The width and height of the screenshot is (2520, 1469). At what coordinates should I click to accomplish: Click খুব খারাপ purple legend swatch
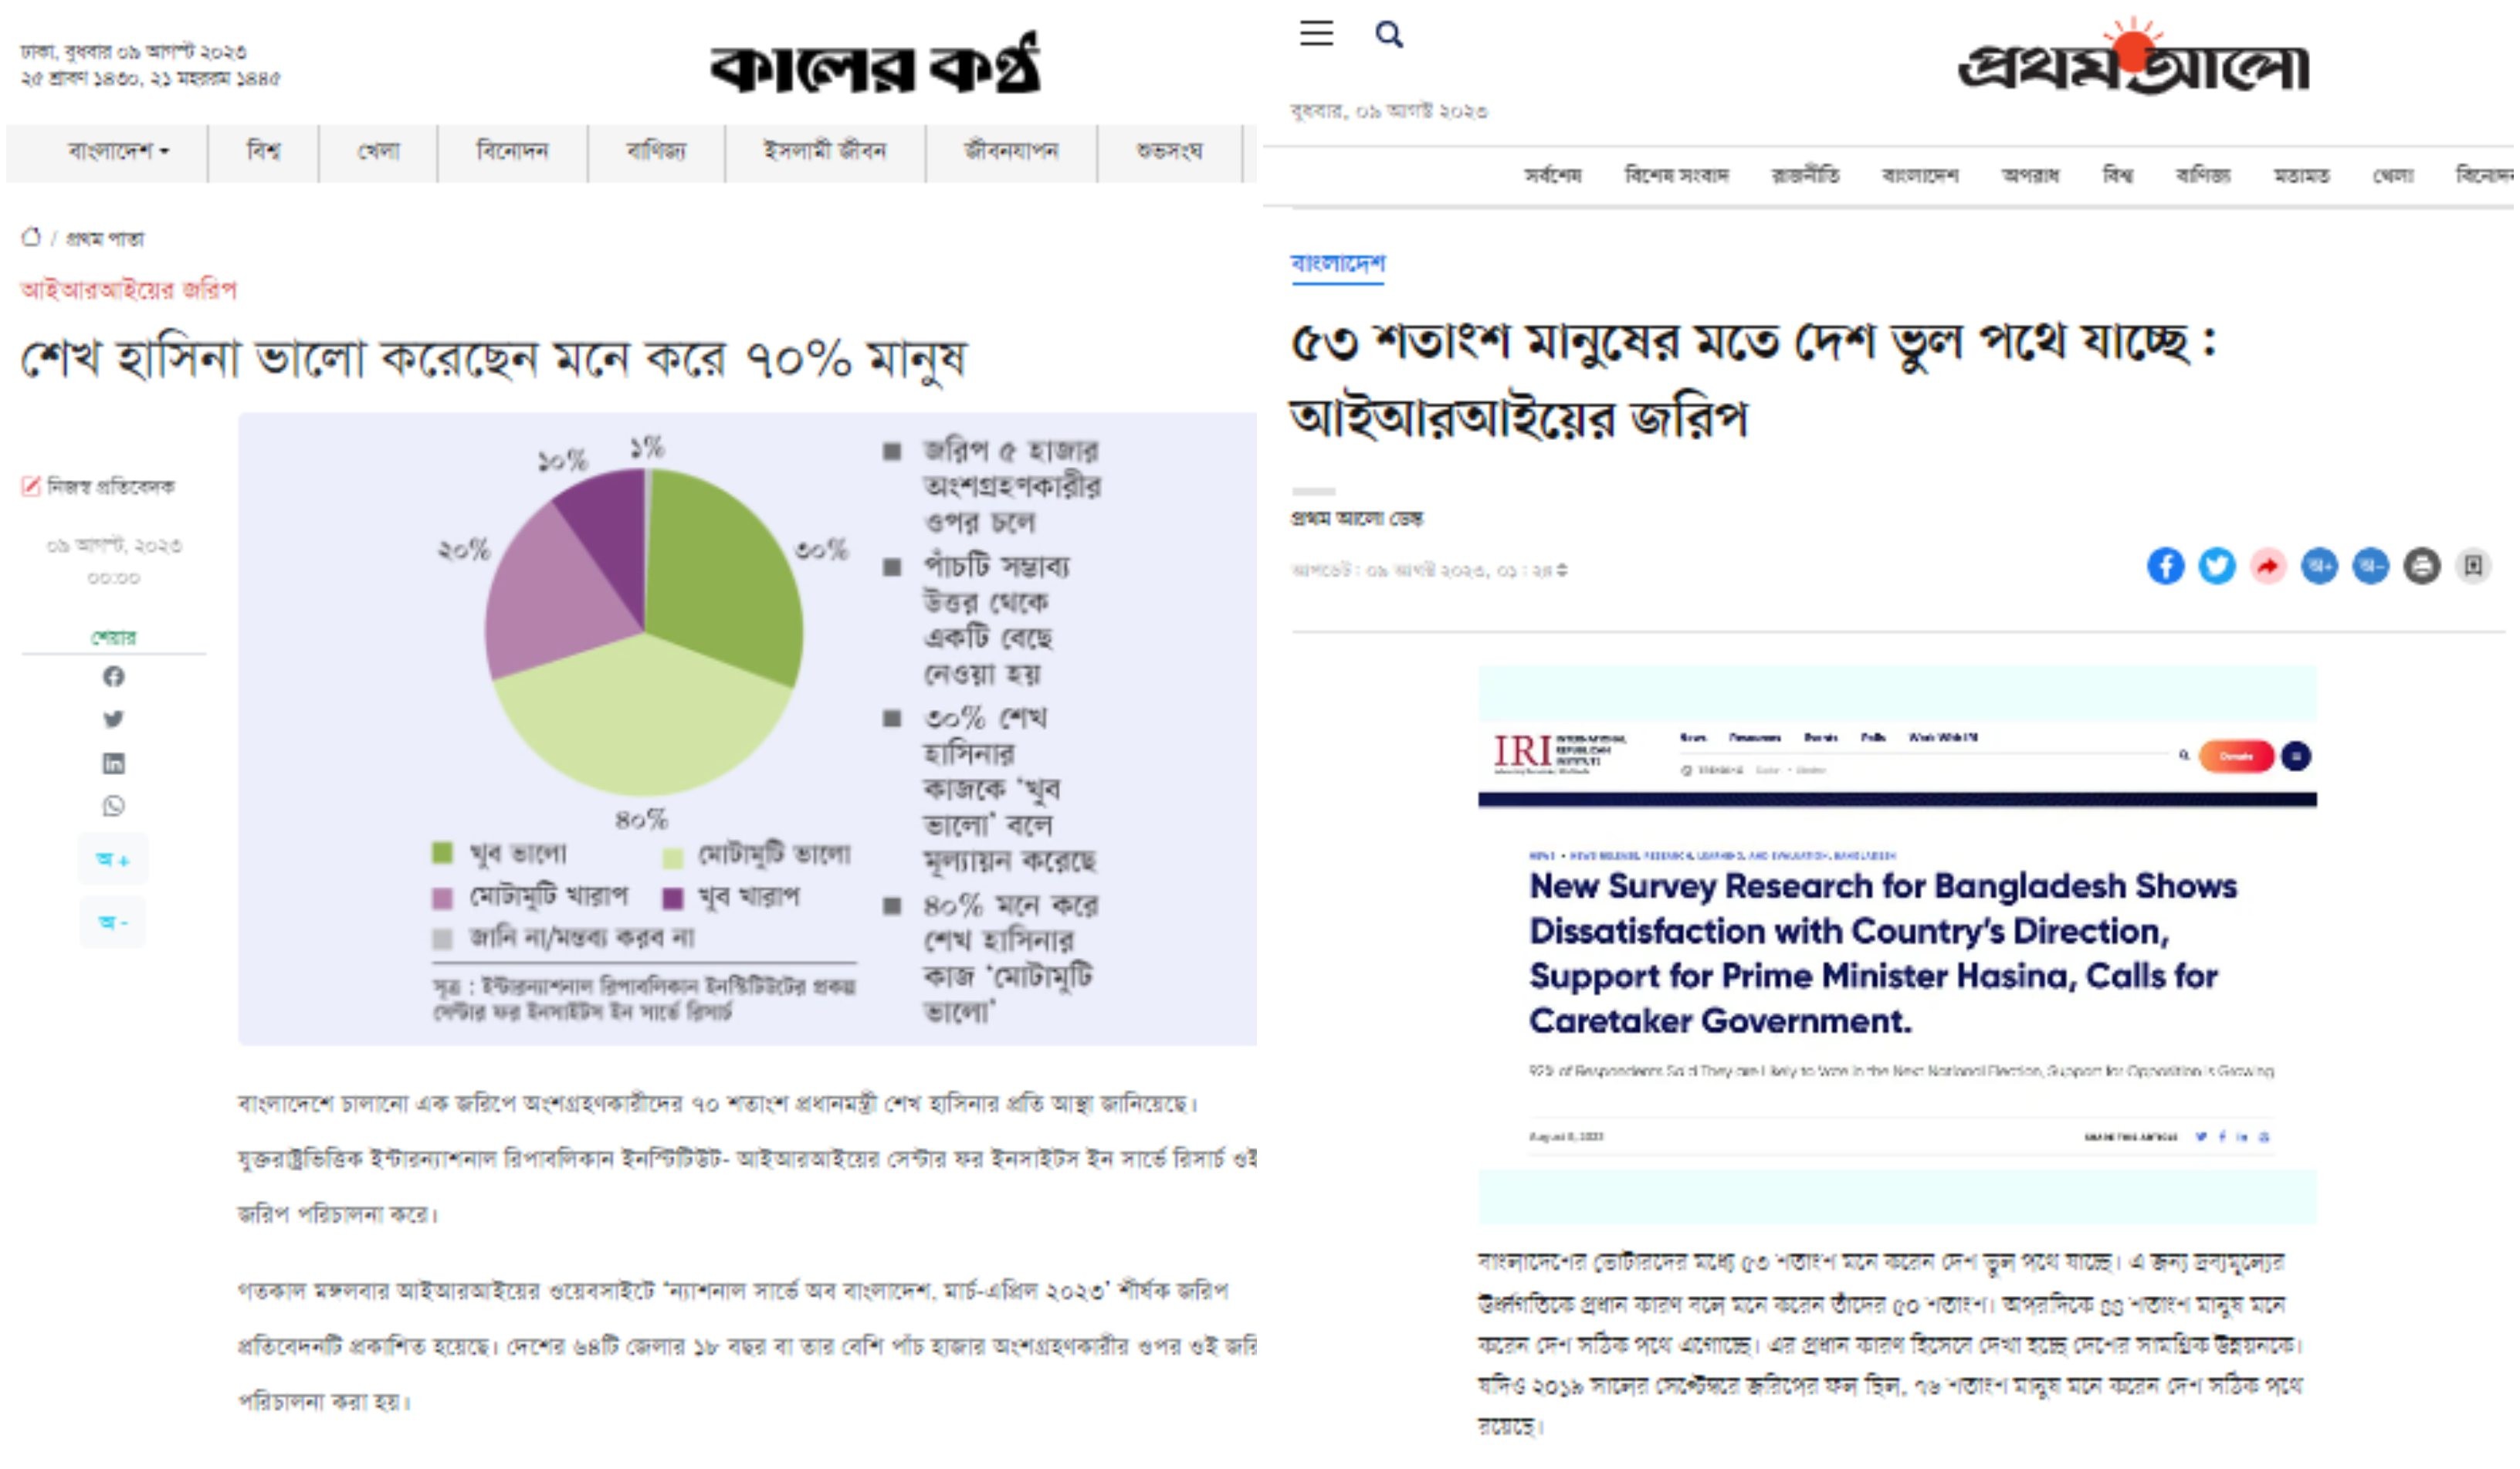click(x=672, y=897)
